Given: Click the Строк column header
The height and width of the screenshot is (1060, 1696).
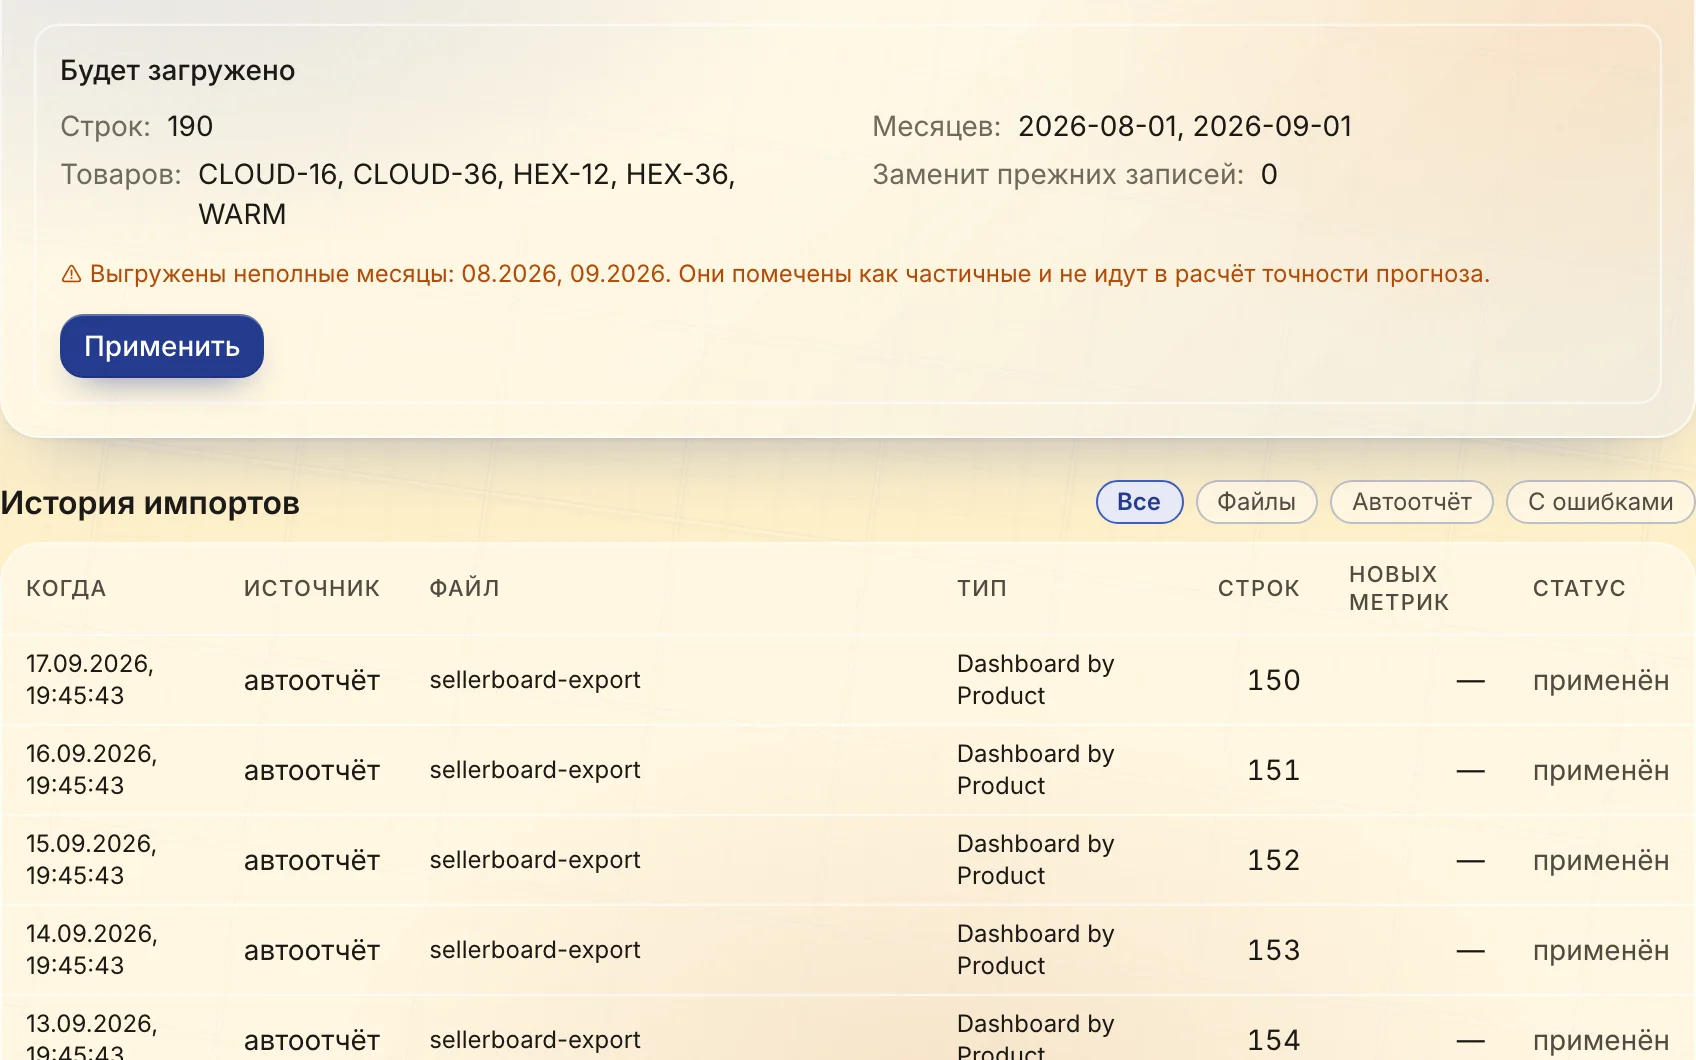Looking at the screenshot, I should click(x=1258, y=588).
